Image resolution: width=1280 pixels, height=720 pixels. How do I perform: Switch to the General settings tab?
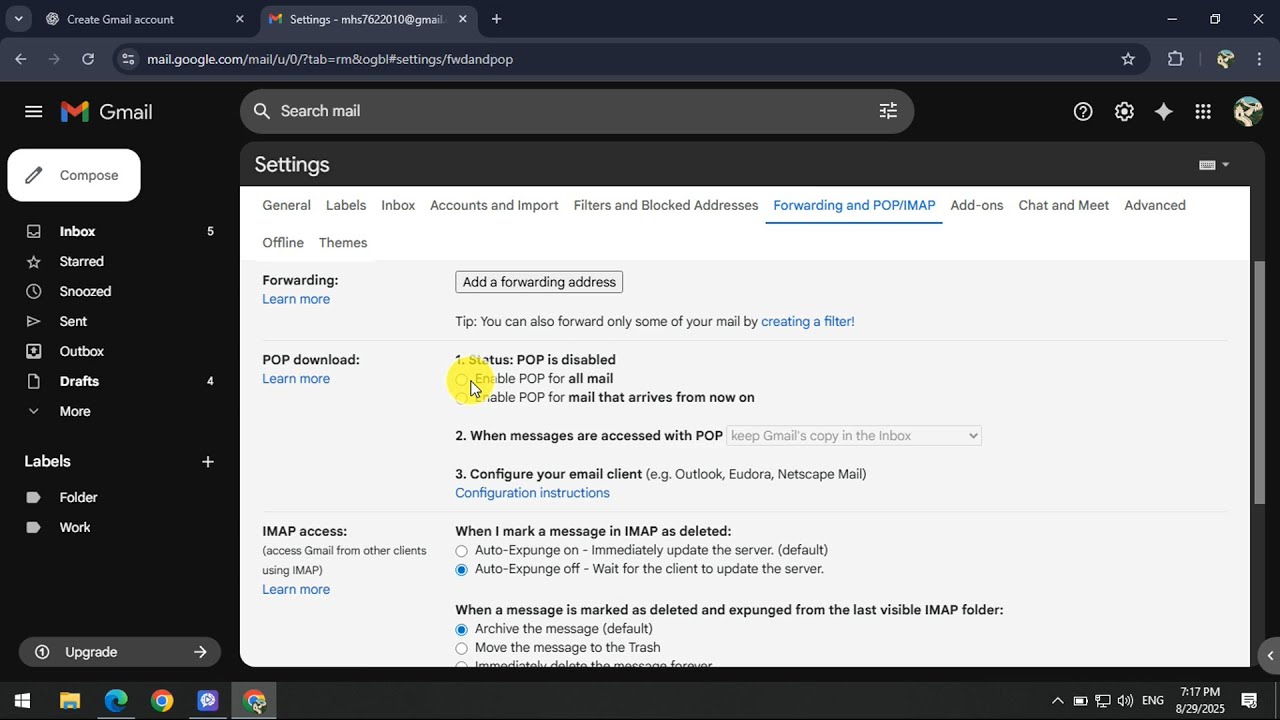[286, 205]
